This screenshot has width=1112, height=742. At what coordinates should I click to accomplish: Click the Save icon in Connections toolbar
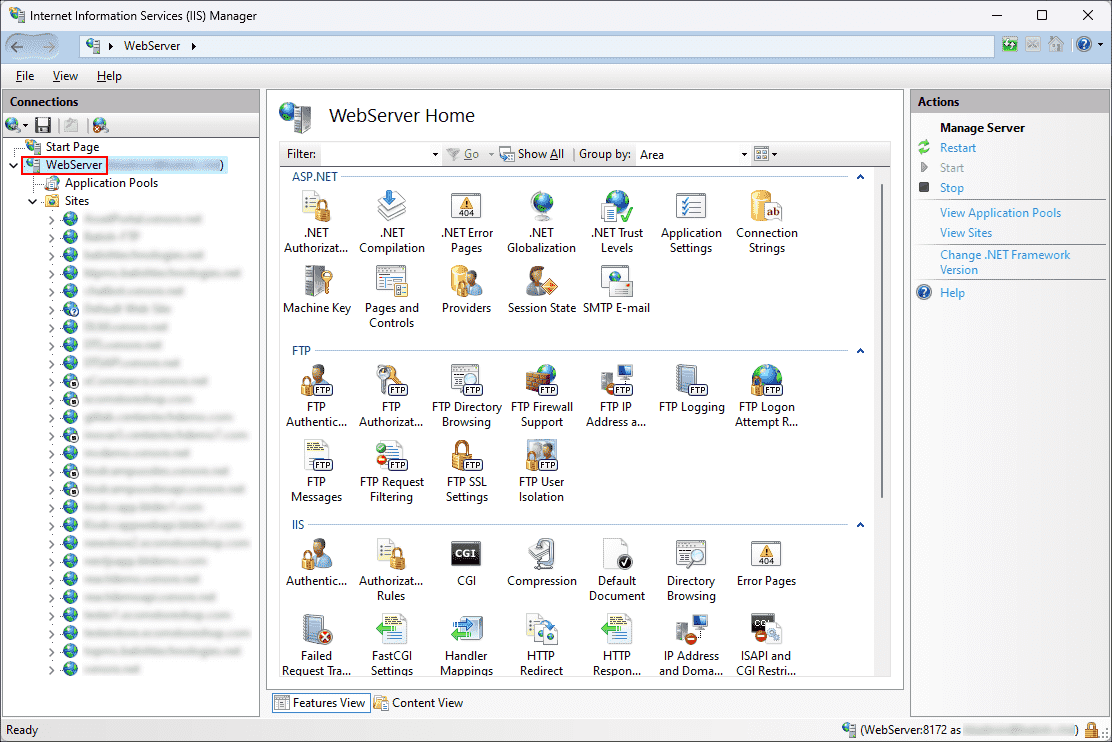(x=43, y=125)
